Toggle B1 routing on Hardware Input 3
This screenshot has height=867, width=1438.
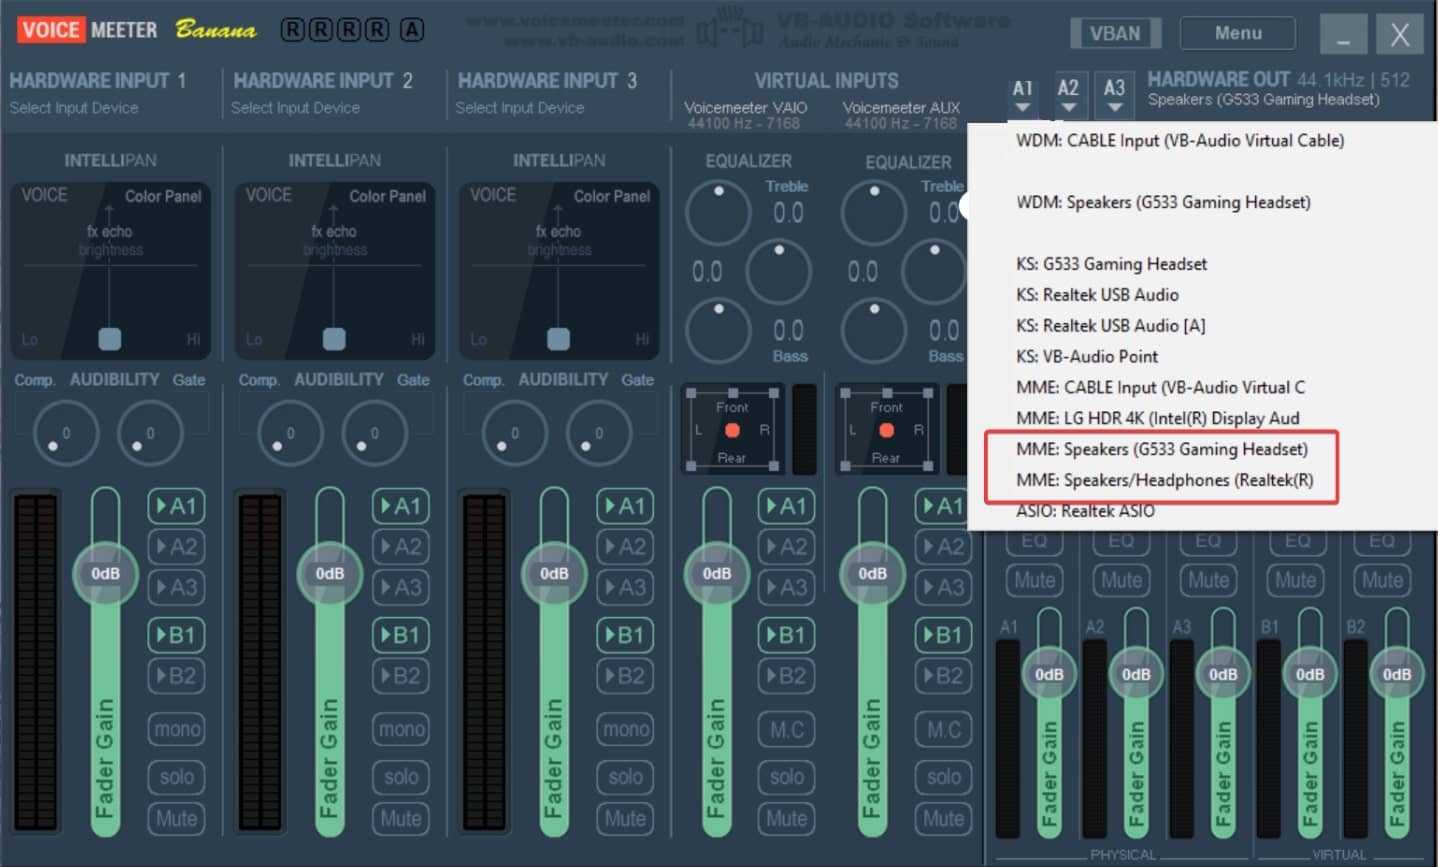624,635
